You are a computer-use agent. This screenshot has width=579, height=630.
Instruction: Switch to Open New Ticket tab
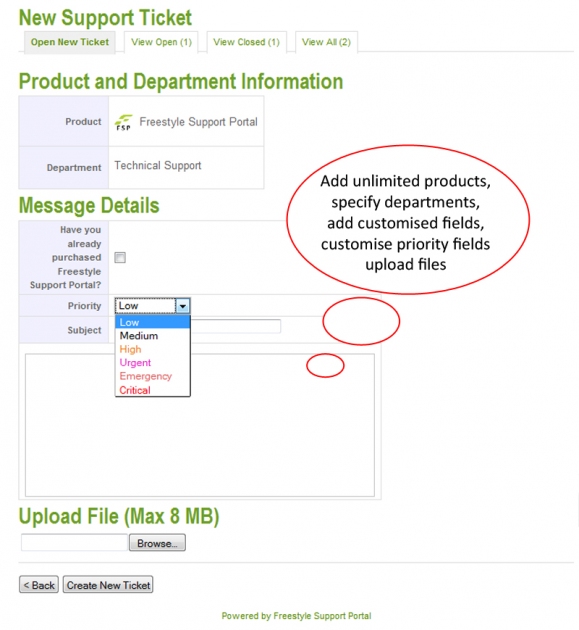coord(70,42)
